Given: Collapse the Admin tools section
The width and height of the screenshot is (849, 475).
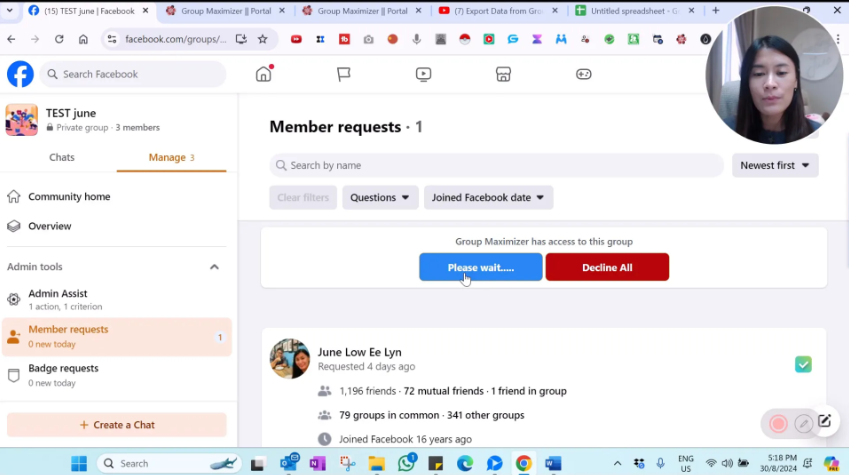Looking at the screenshot, I should tap(214, 267).
